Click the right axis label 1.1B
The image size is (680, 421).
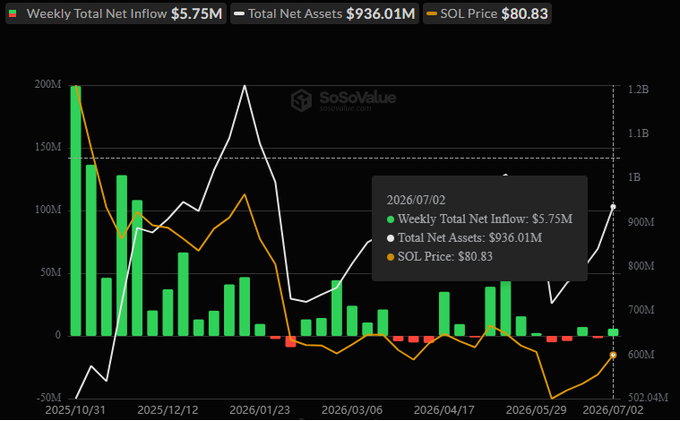pos(638,134)
